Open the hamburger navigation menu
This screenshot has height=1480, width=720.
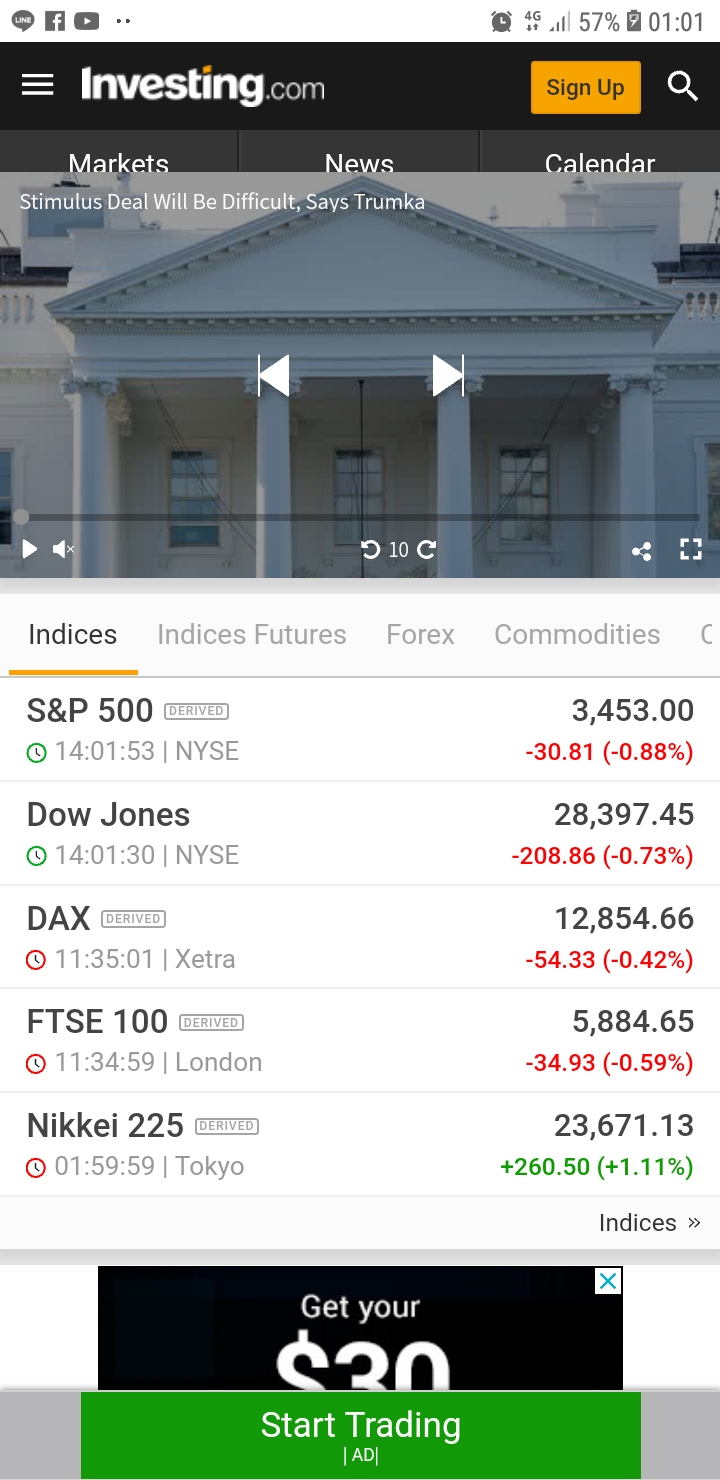pos(38,85)
